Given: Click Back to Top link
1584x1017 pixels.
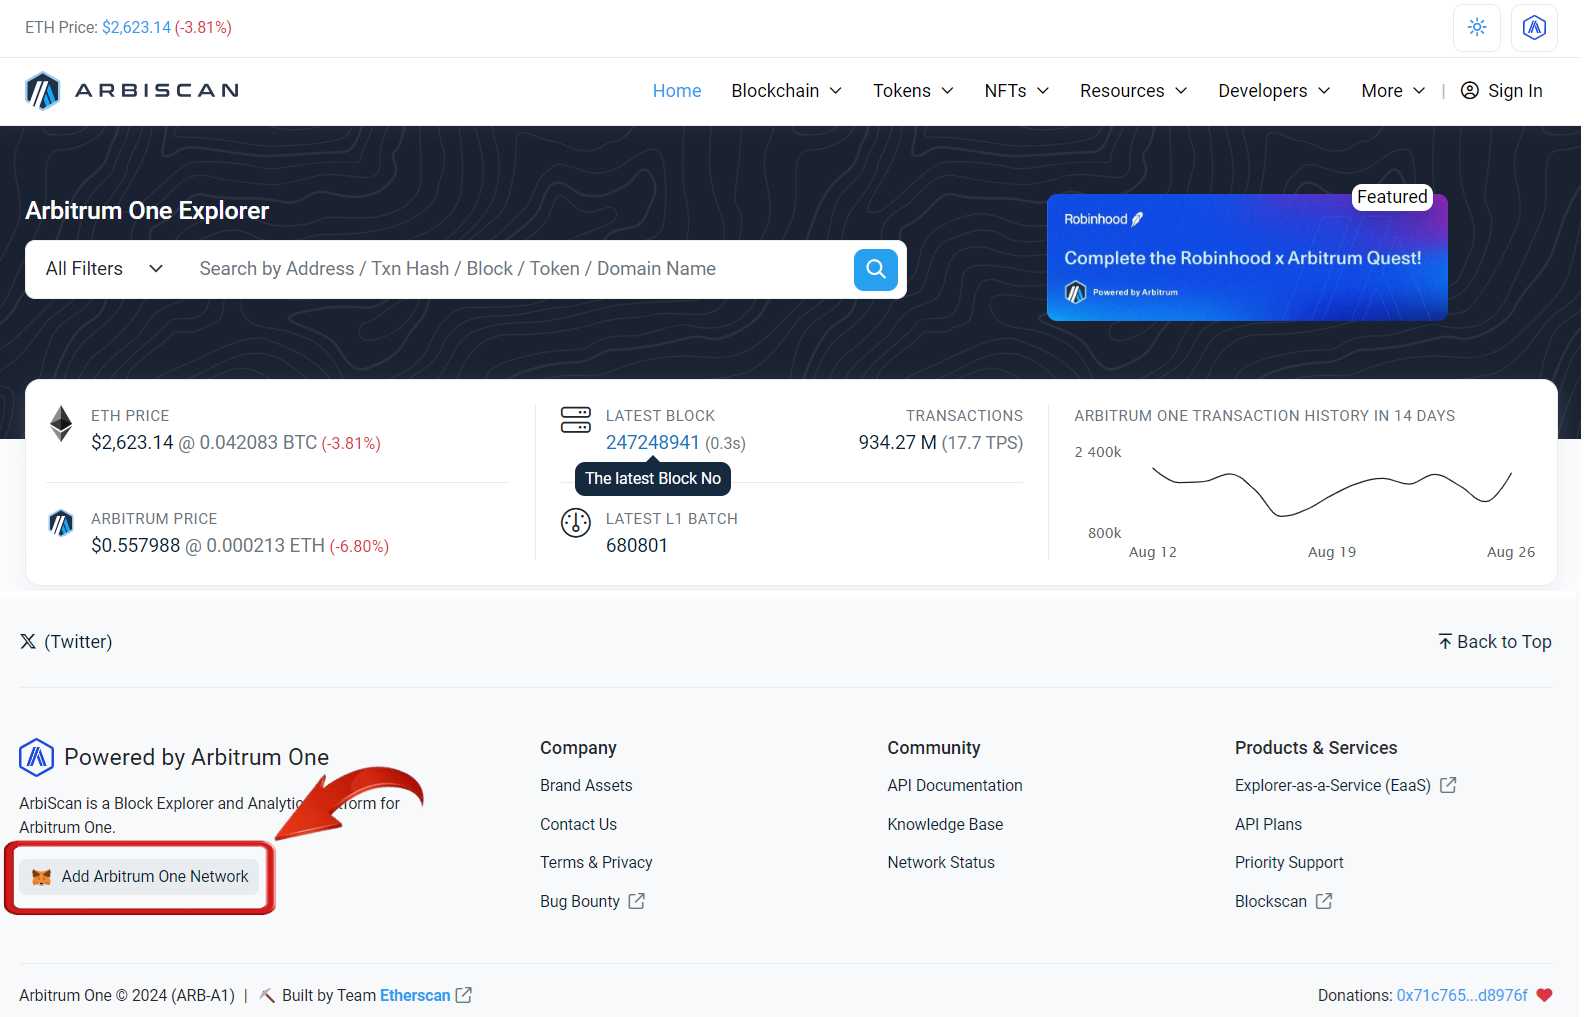Looking at the screenshot, I should coord(1495,642).
